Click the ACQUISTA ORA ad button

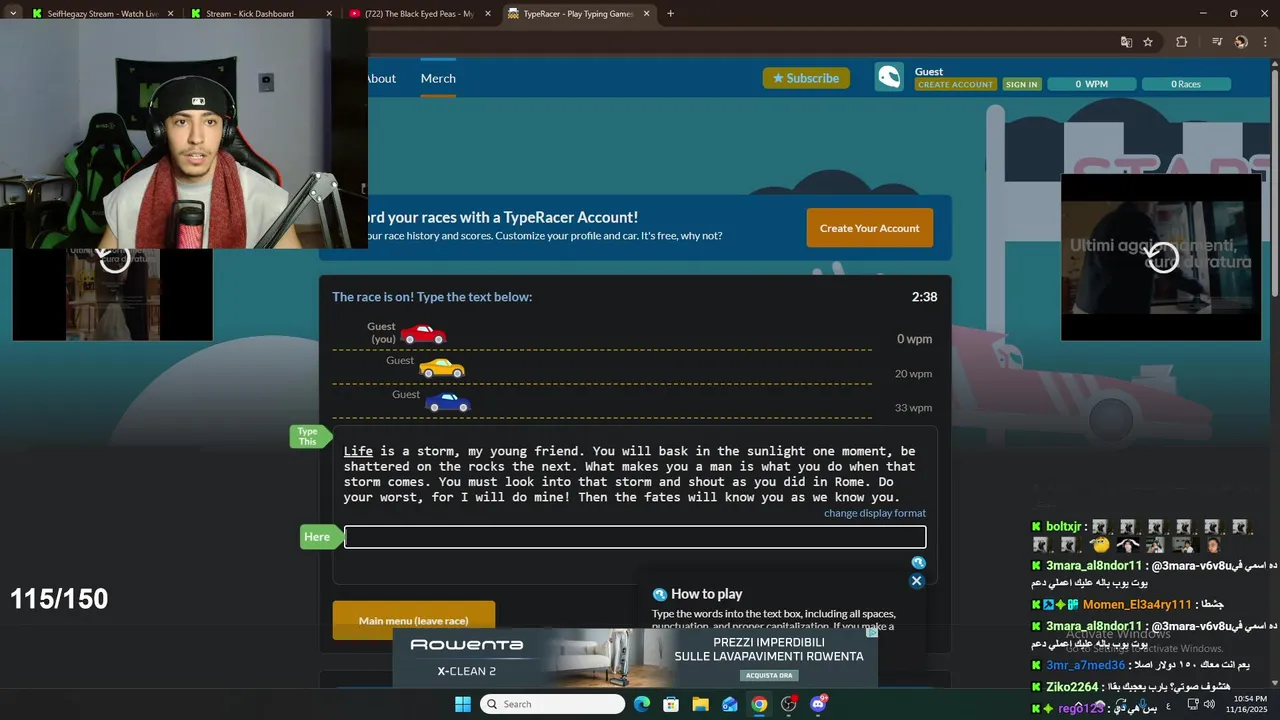769,675
